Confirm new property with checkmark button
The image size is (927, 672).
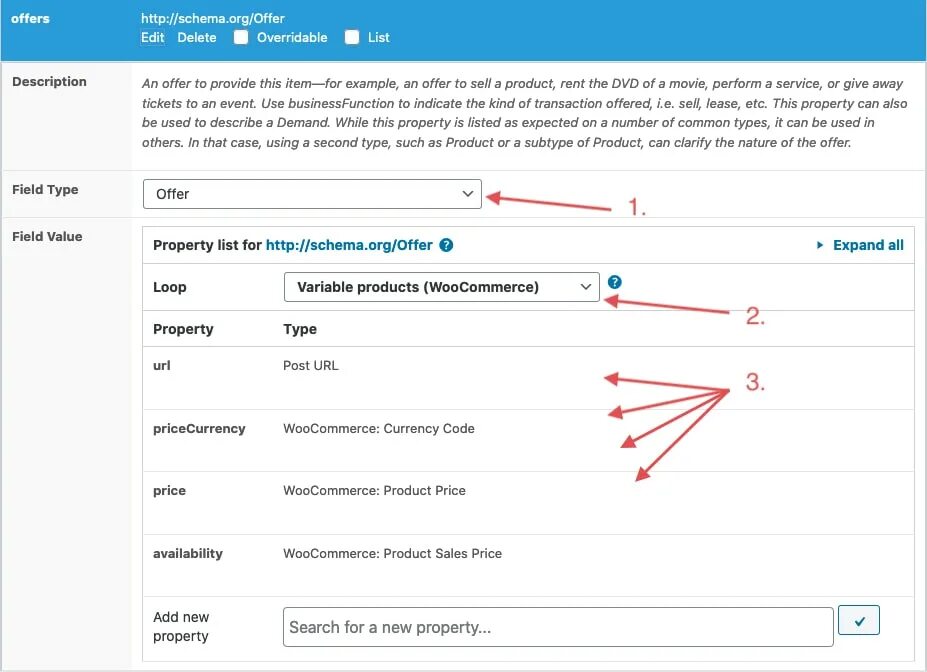[x=859, y=622]
